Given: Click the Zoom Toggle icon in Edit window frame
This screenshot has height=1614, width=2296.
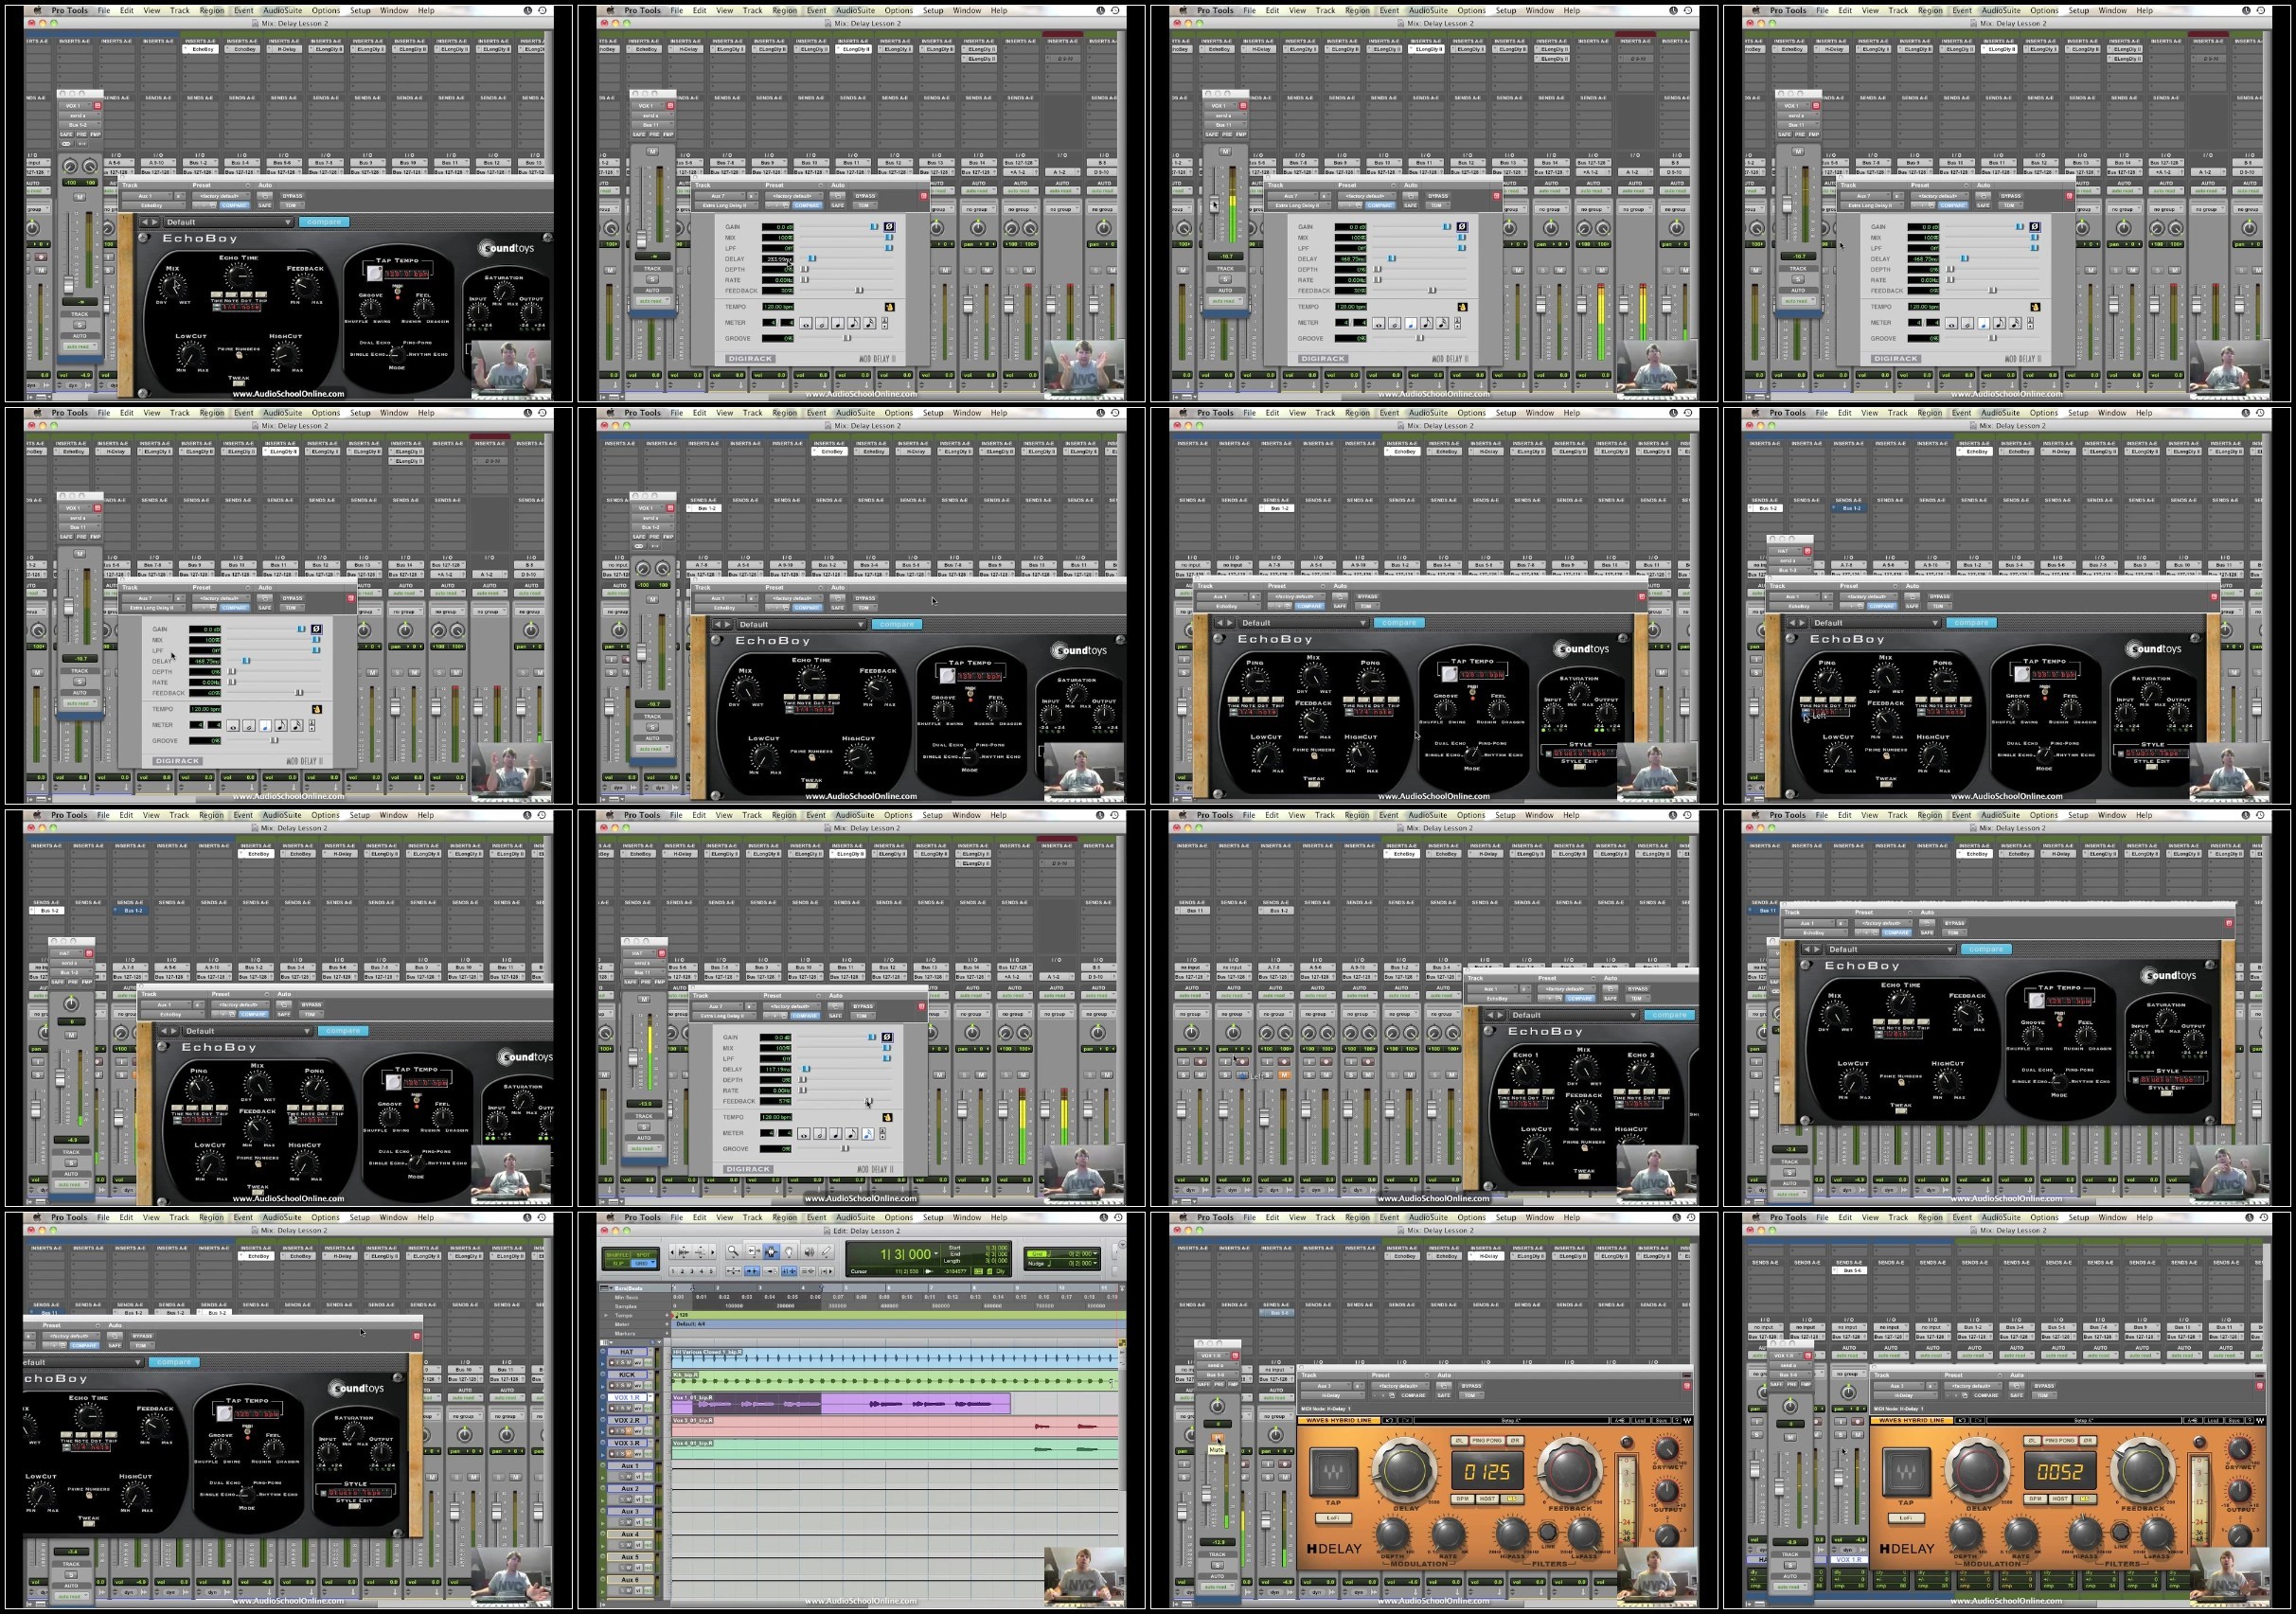Looking at the screenshot, I should point(734,1272).
